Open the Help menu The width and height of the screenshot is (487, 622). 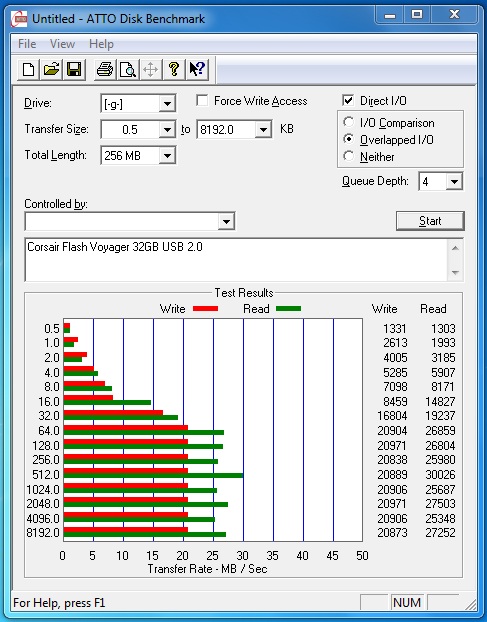tap(101, 44)
